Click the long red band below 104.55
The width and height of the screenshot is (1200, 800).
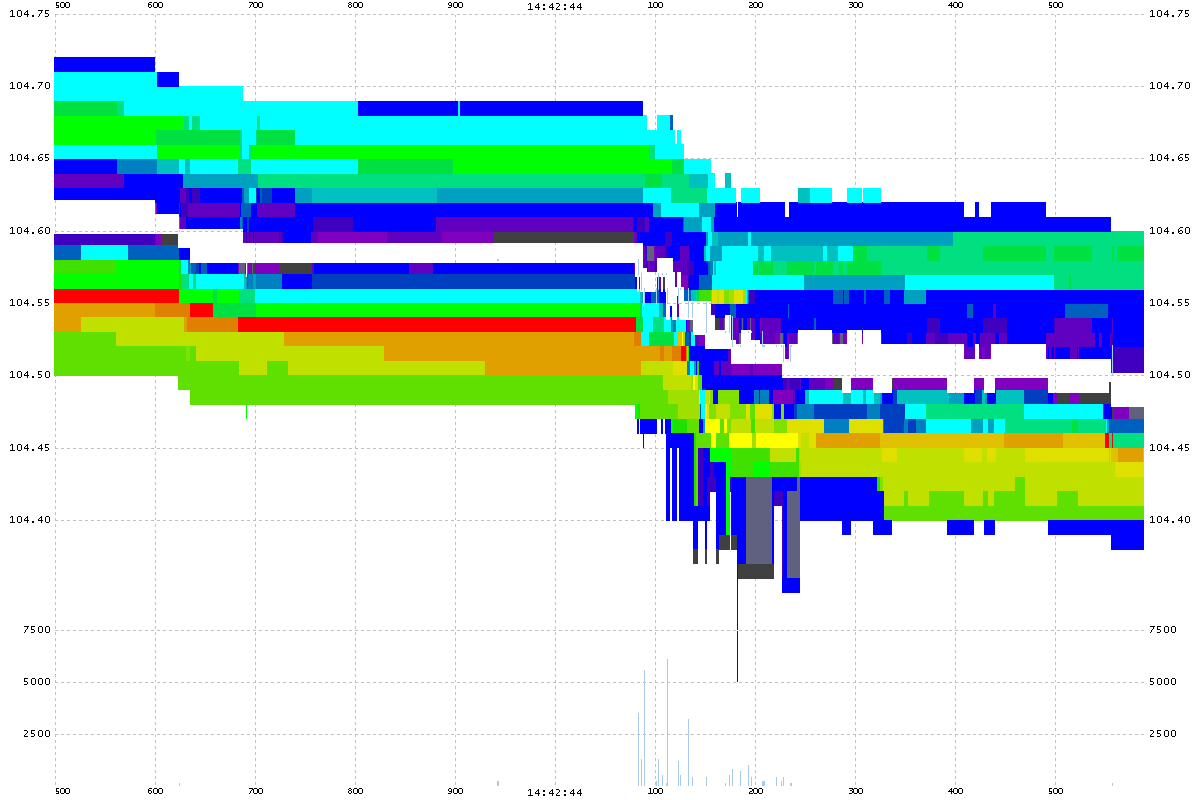click(x=436, y=324)
